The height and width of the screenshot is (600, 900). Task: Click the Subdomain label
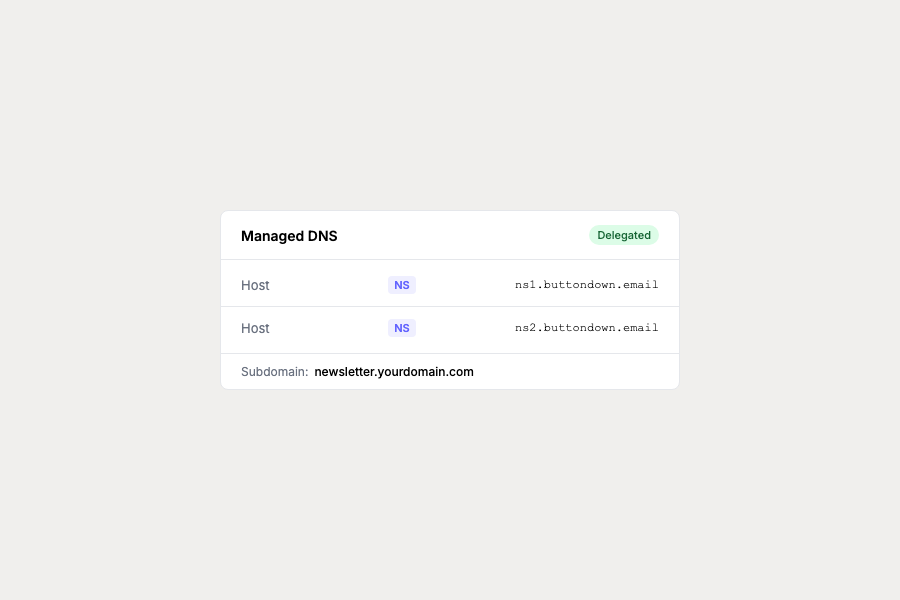273,371
